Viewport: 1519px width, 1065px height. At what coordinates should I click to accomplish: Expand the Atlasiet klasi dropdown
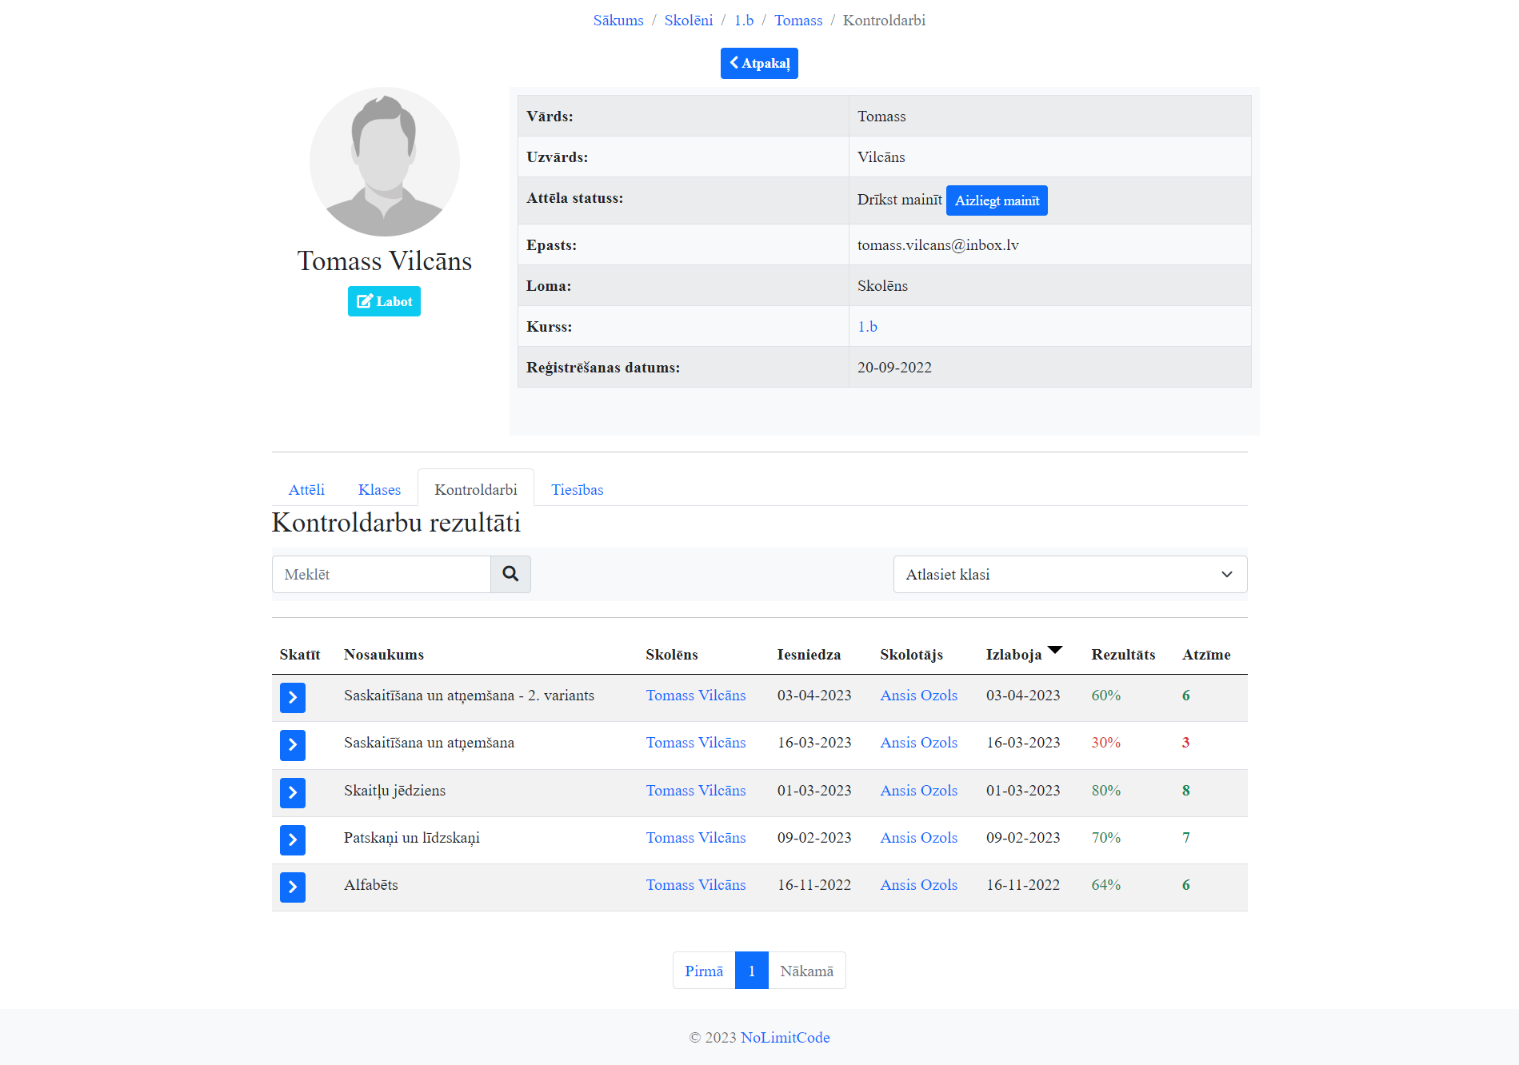tap(1069, 574)
